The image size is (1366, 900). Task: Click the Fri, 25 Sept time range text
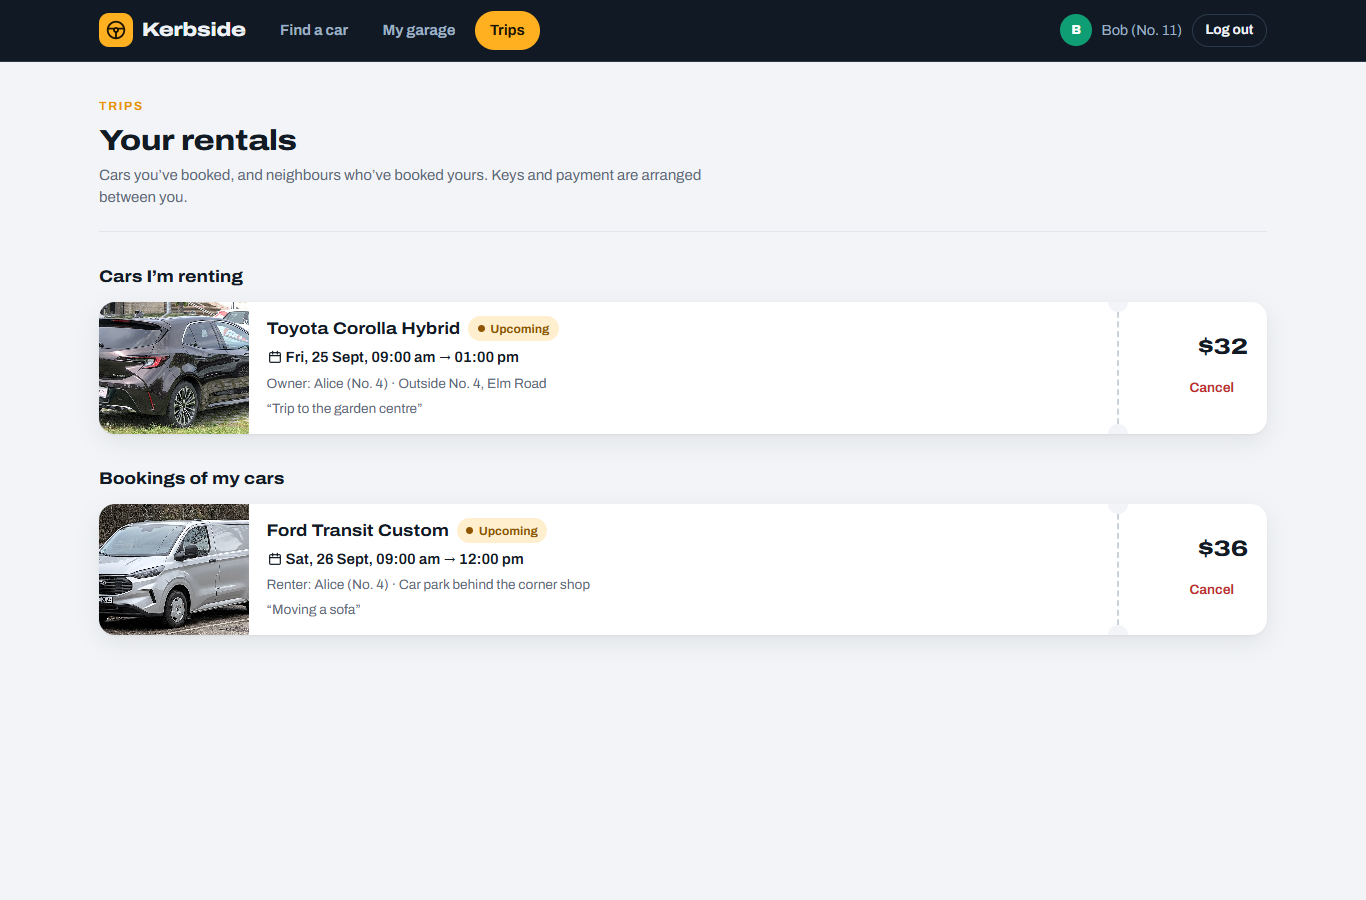[x=402, y=357]
